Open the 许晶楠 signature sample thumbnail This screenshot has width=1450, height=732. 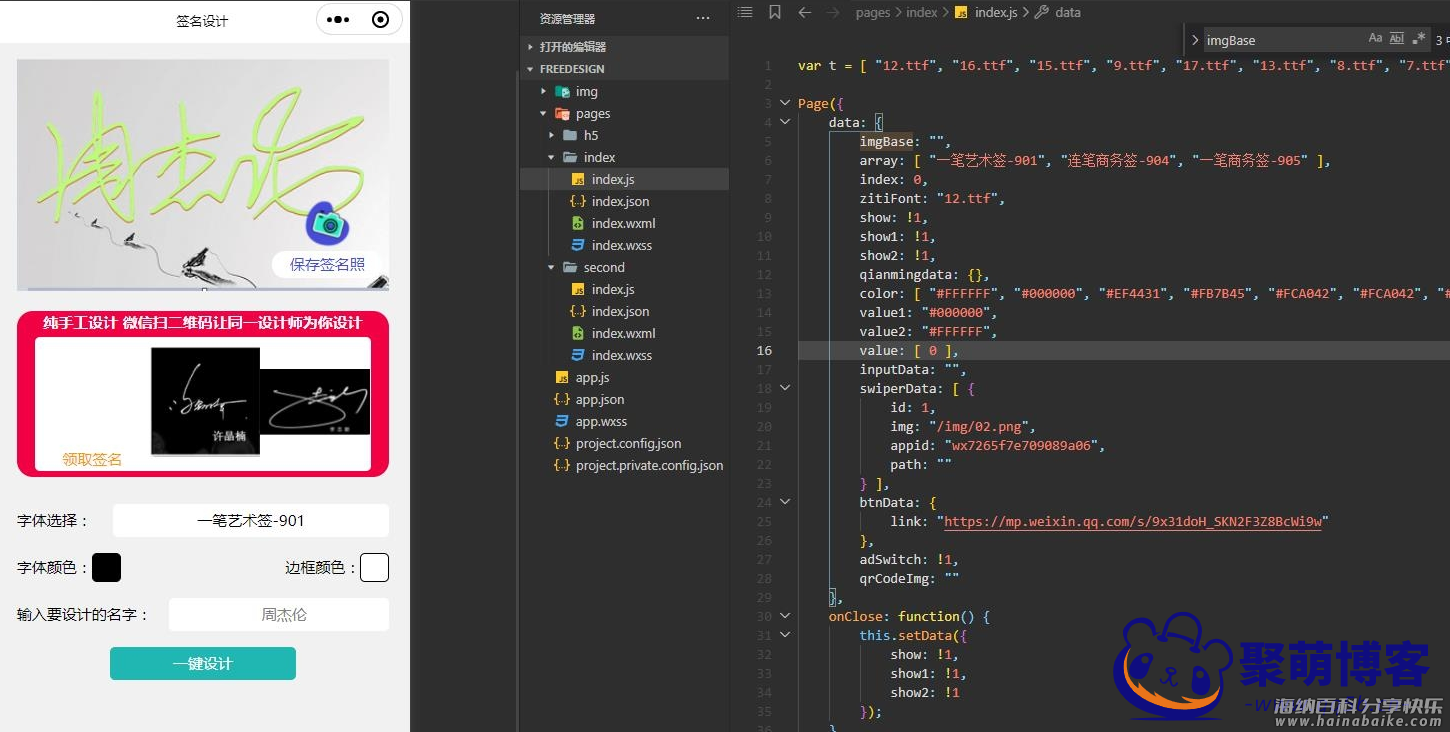(205, 401)
